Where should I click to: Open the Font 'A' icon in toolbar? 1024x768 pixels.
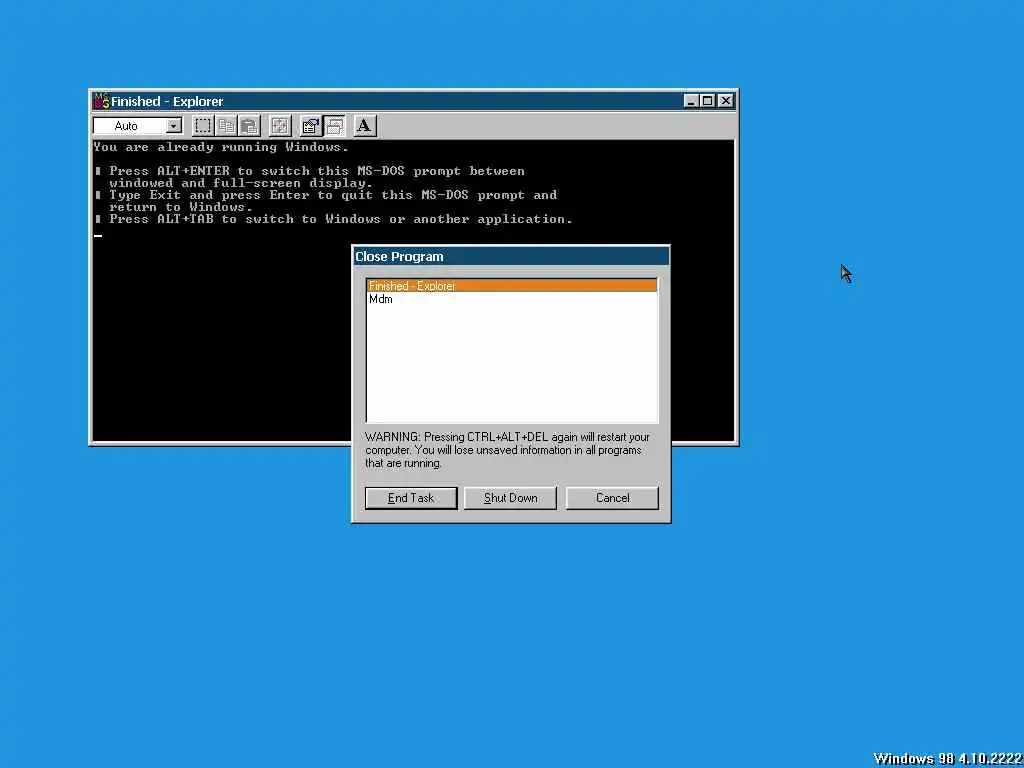(364, 125)
